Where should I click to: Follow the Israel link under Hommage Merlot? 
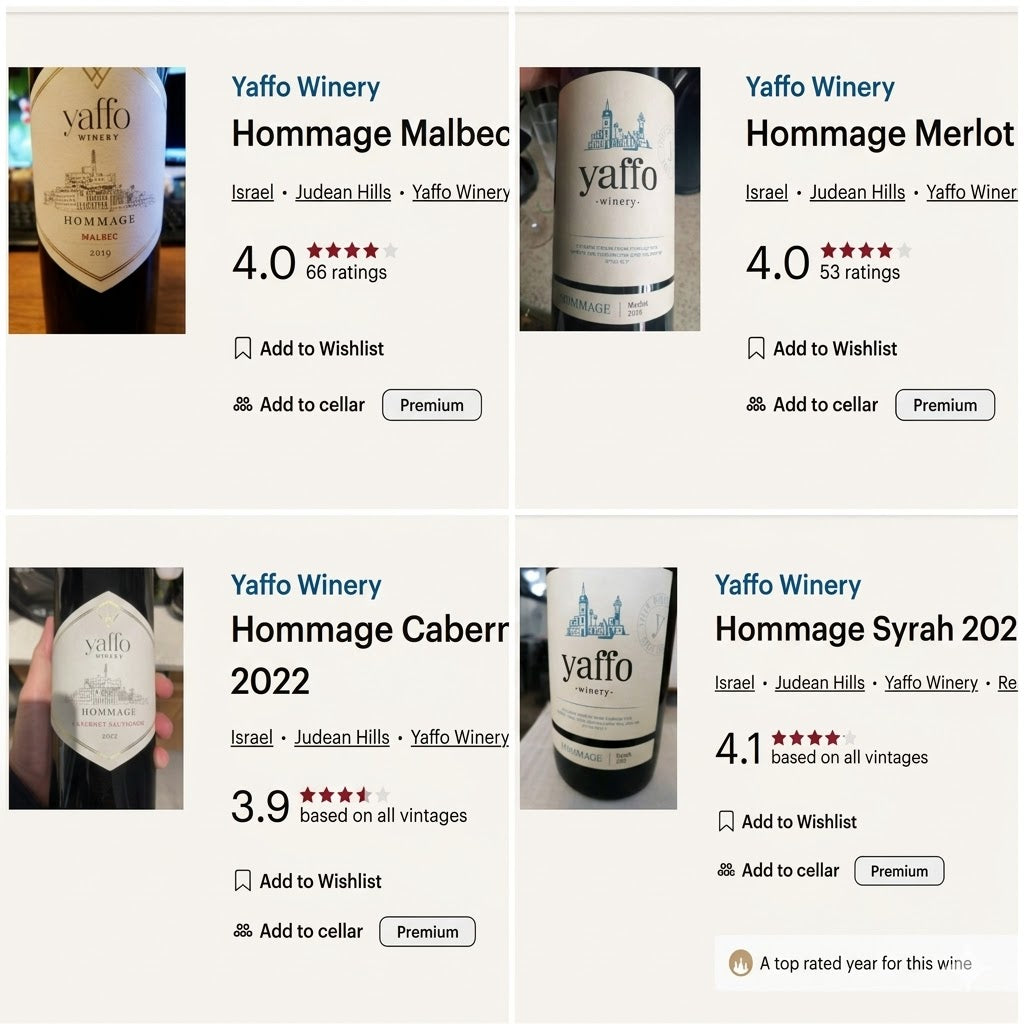pos(767,192)
